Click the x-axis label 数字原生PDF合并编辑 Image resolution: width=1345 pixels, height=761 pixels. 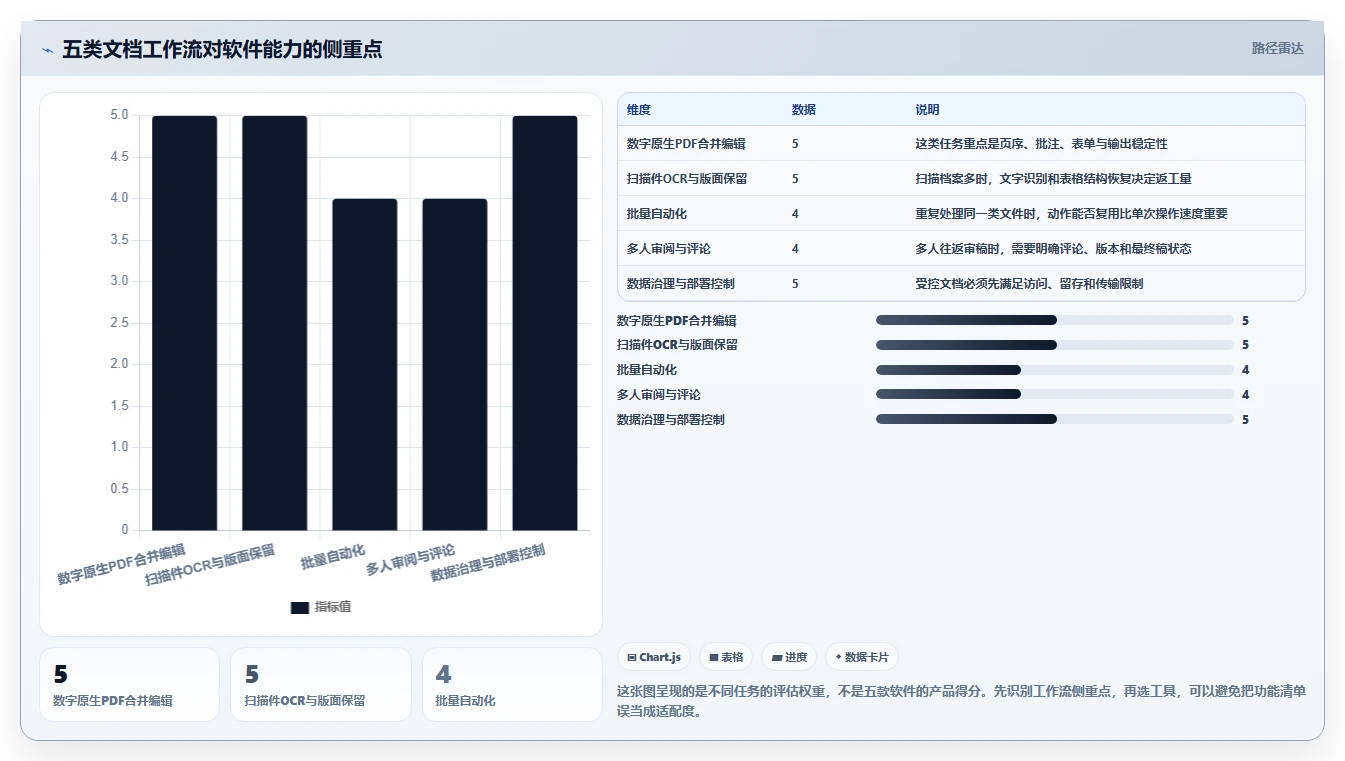point(122,564)
